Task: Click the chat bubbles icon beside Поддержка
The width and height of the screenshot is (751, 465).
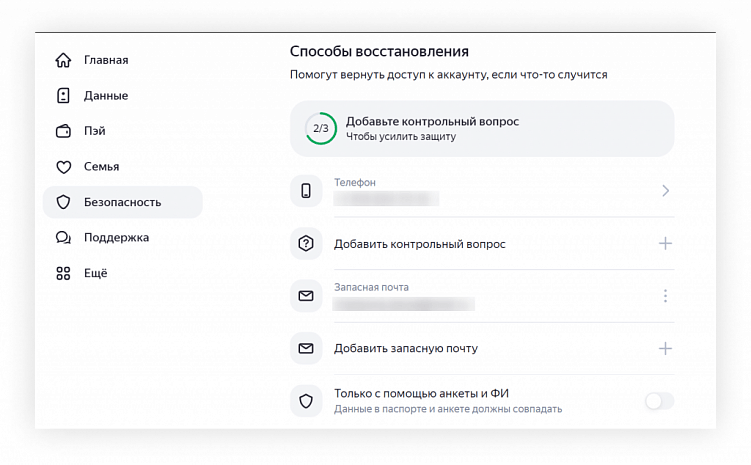Action: click(x=63, y=238)
